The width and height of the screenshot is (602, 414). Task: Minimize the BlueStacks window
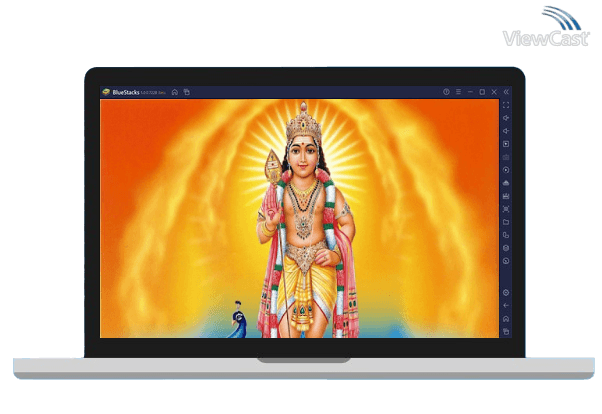coord(470,92)
